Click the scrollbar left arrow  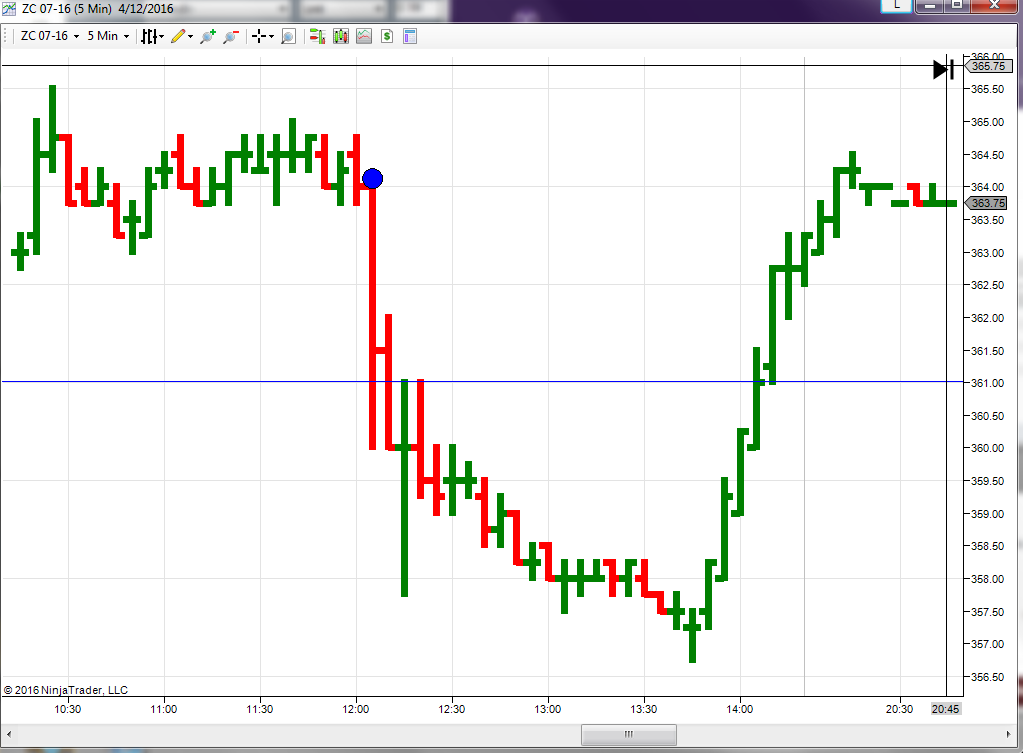[8, 734]
